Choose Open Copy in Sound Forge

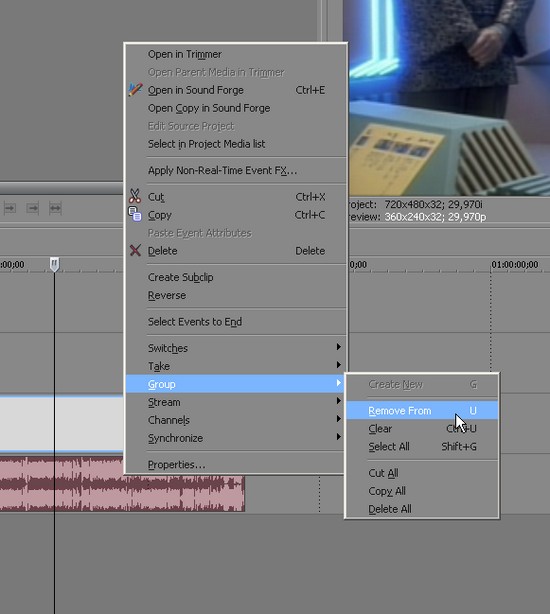(236, 108)
